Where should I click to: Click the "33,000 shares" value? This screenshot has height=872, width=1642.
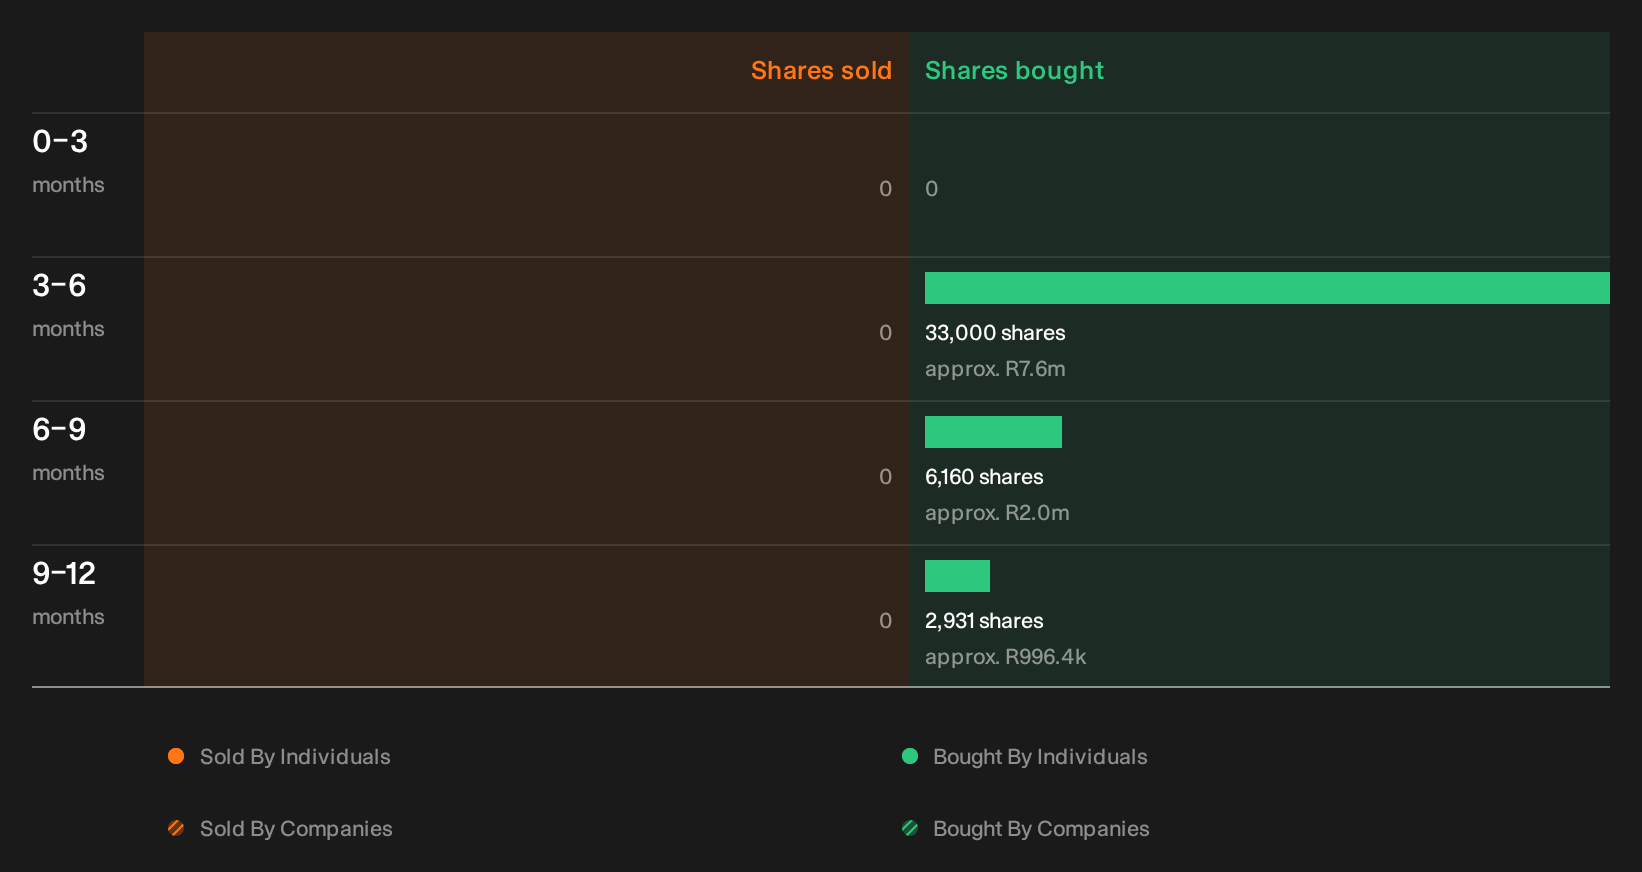coord(995,333)
